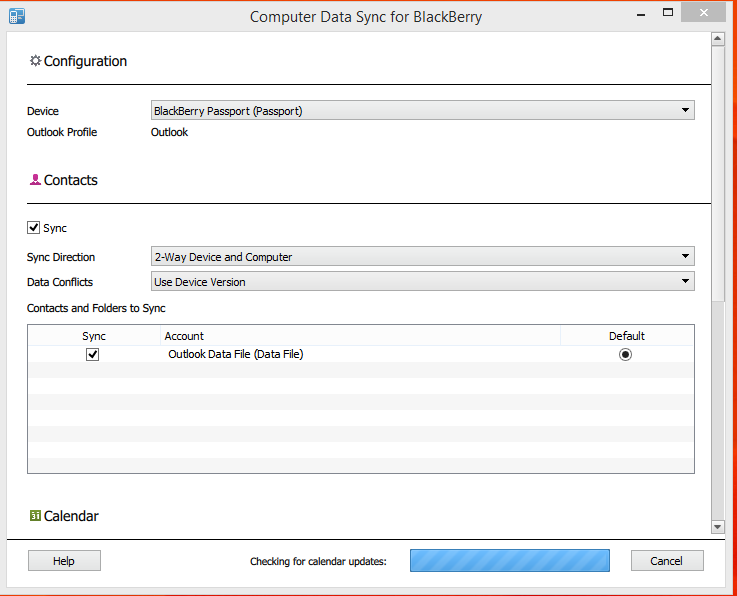
Task: Minimize the Computer Data Sync window
Action: (641, 14)
